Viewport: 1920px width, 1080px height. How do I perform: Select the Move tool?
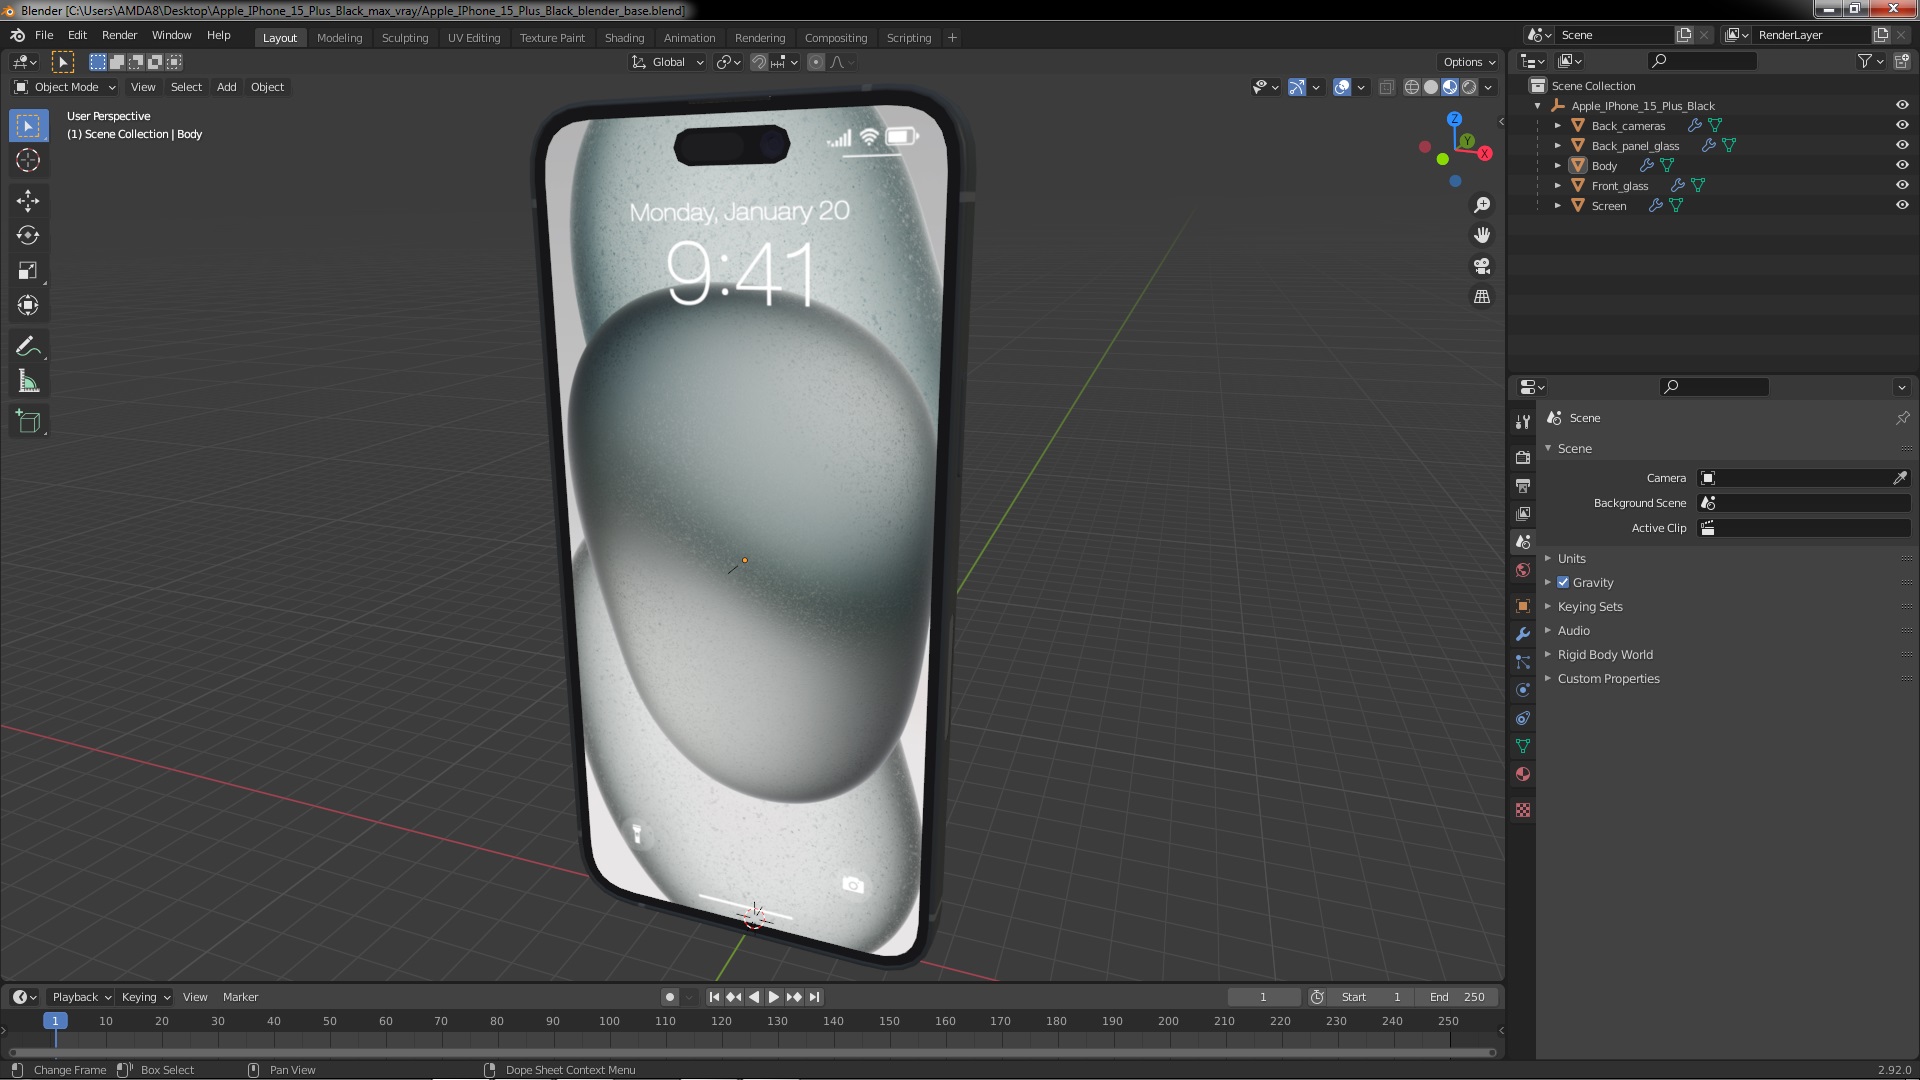pos(28,201)
